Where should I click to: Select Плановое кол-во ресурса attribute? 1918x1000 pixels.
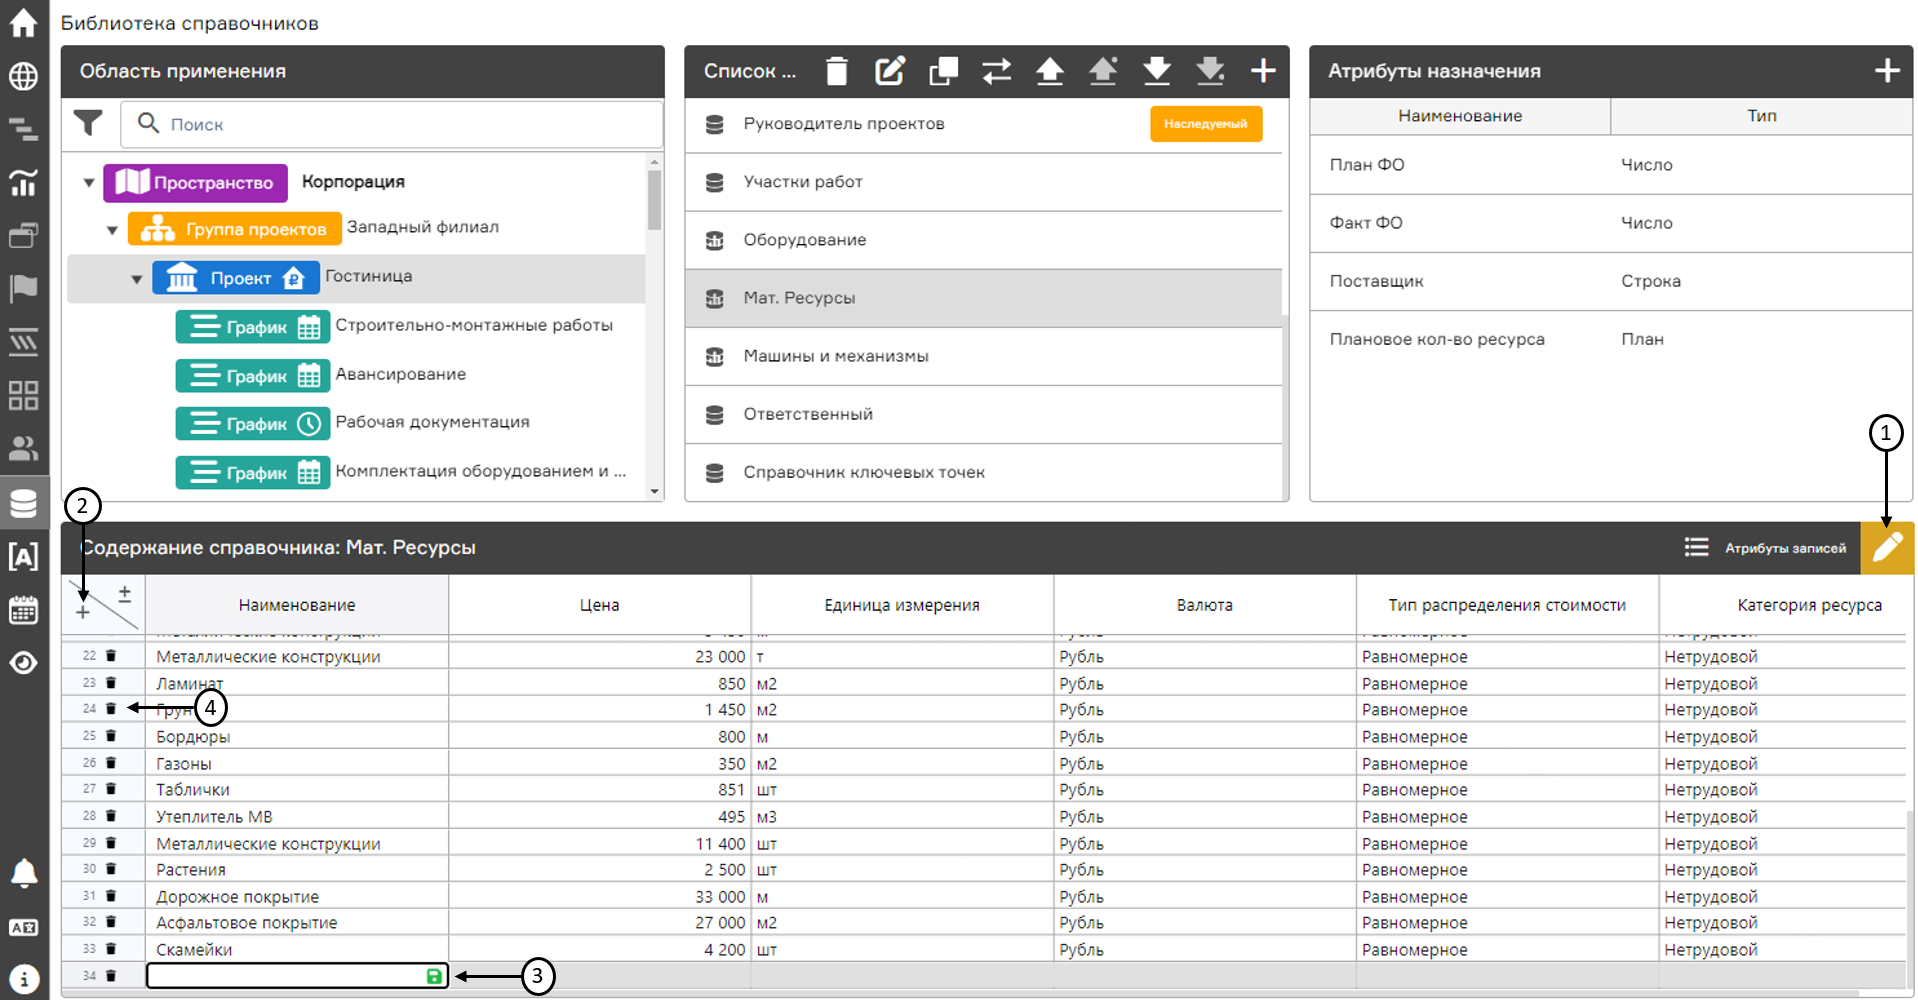pos(1610,339)
